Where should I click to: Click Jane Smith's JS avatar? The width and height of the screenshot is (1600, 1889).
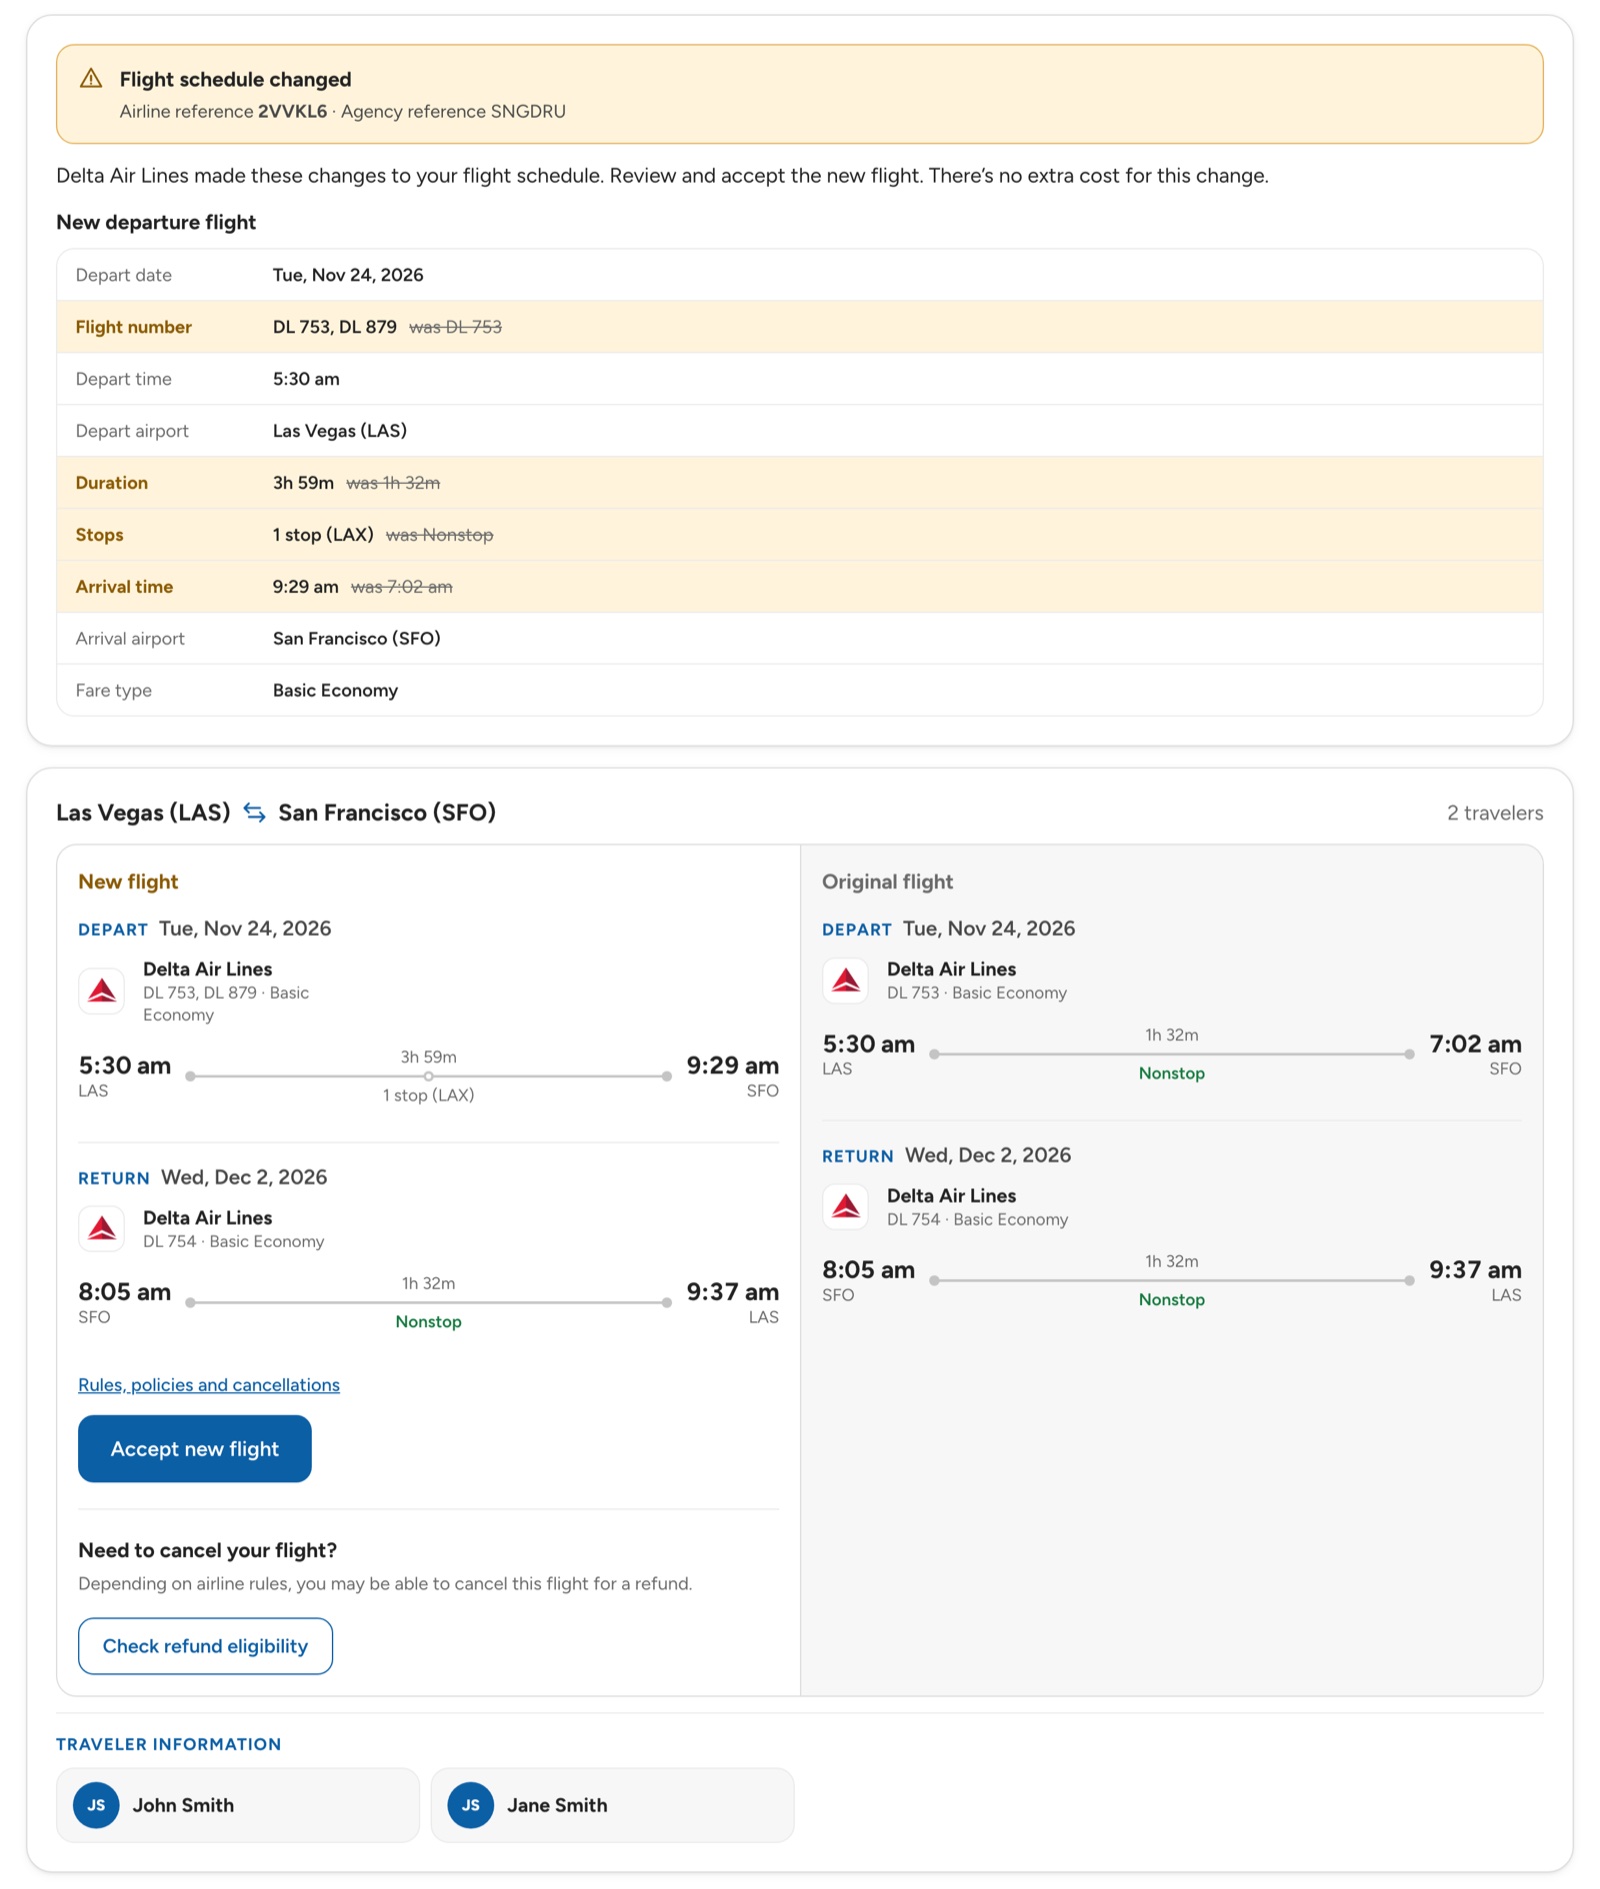coord(471,1805)
